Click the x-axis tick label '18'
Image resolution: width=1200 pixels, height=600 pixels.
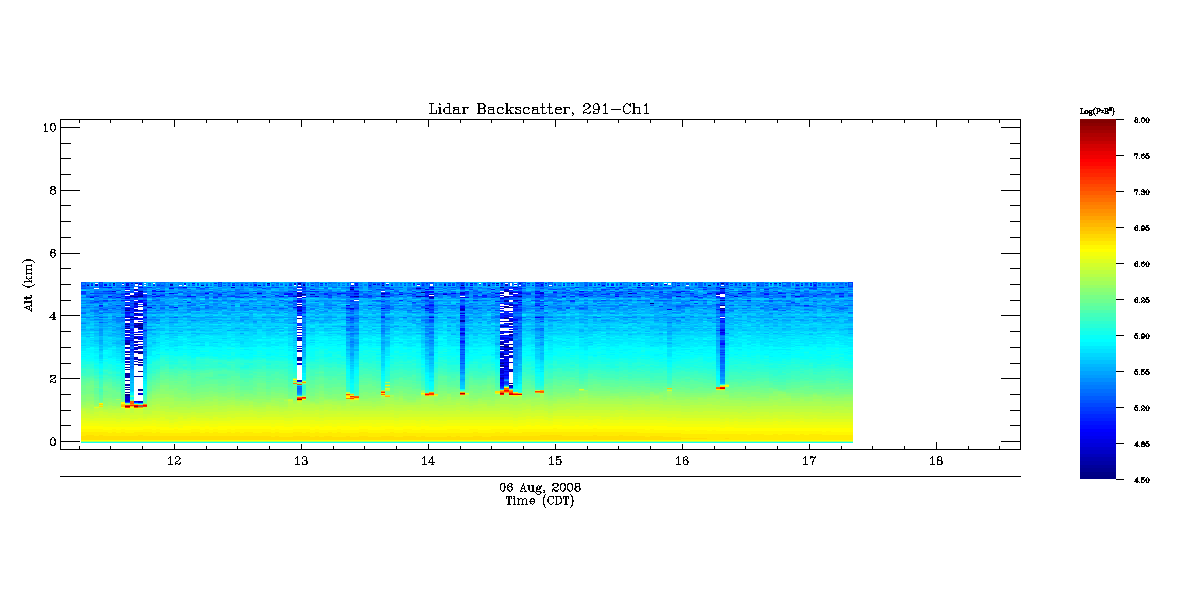click(936, 461)
